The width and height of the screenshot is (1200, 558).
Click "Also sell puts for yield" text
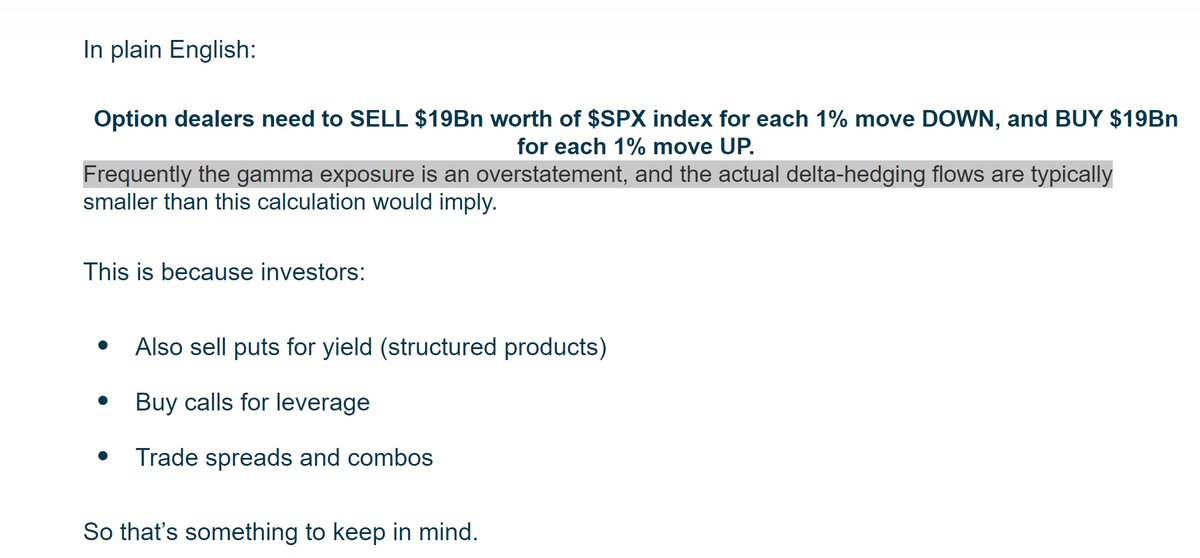click(256, 347)
